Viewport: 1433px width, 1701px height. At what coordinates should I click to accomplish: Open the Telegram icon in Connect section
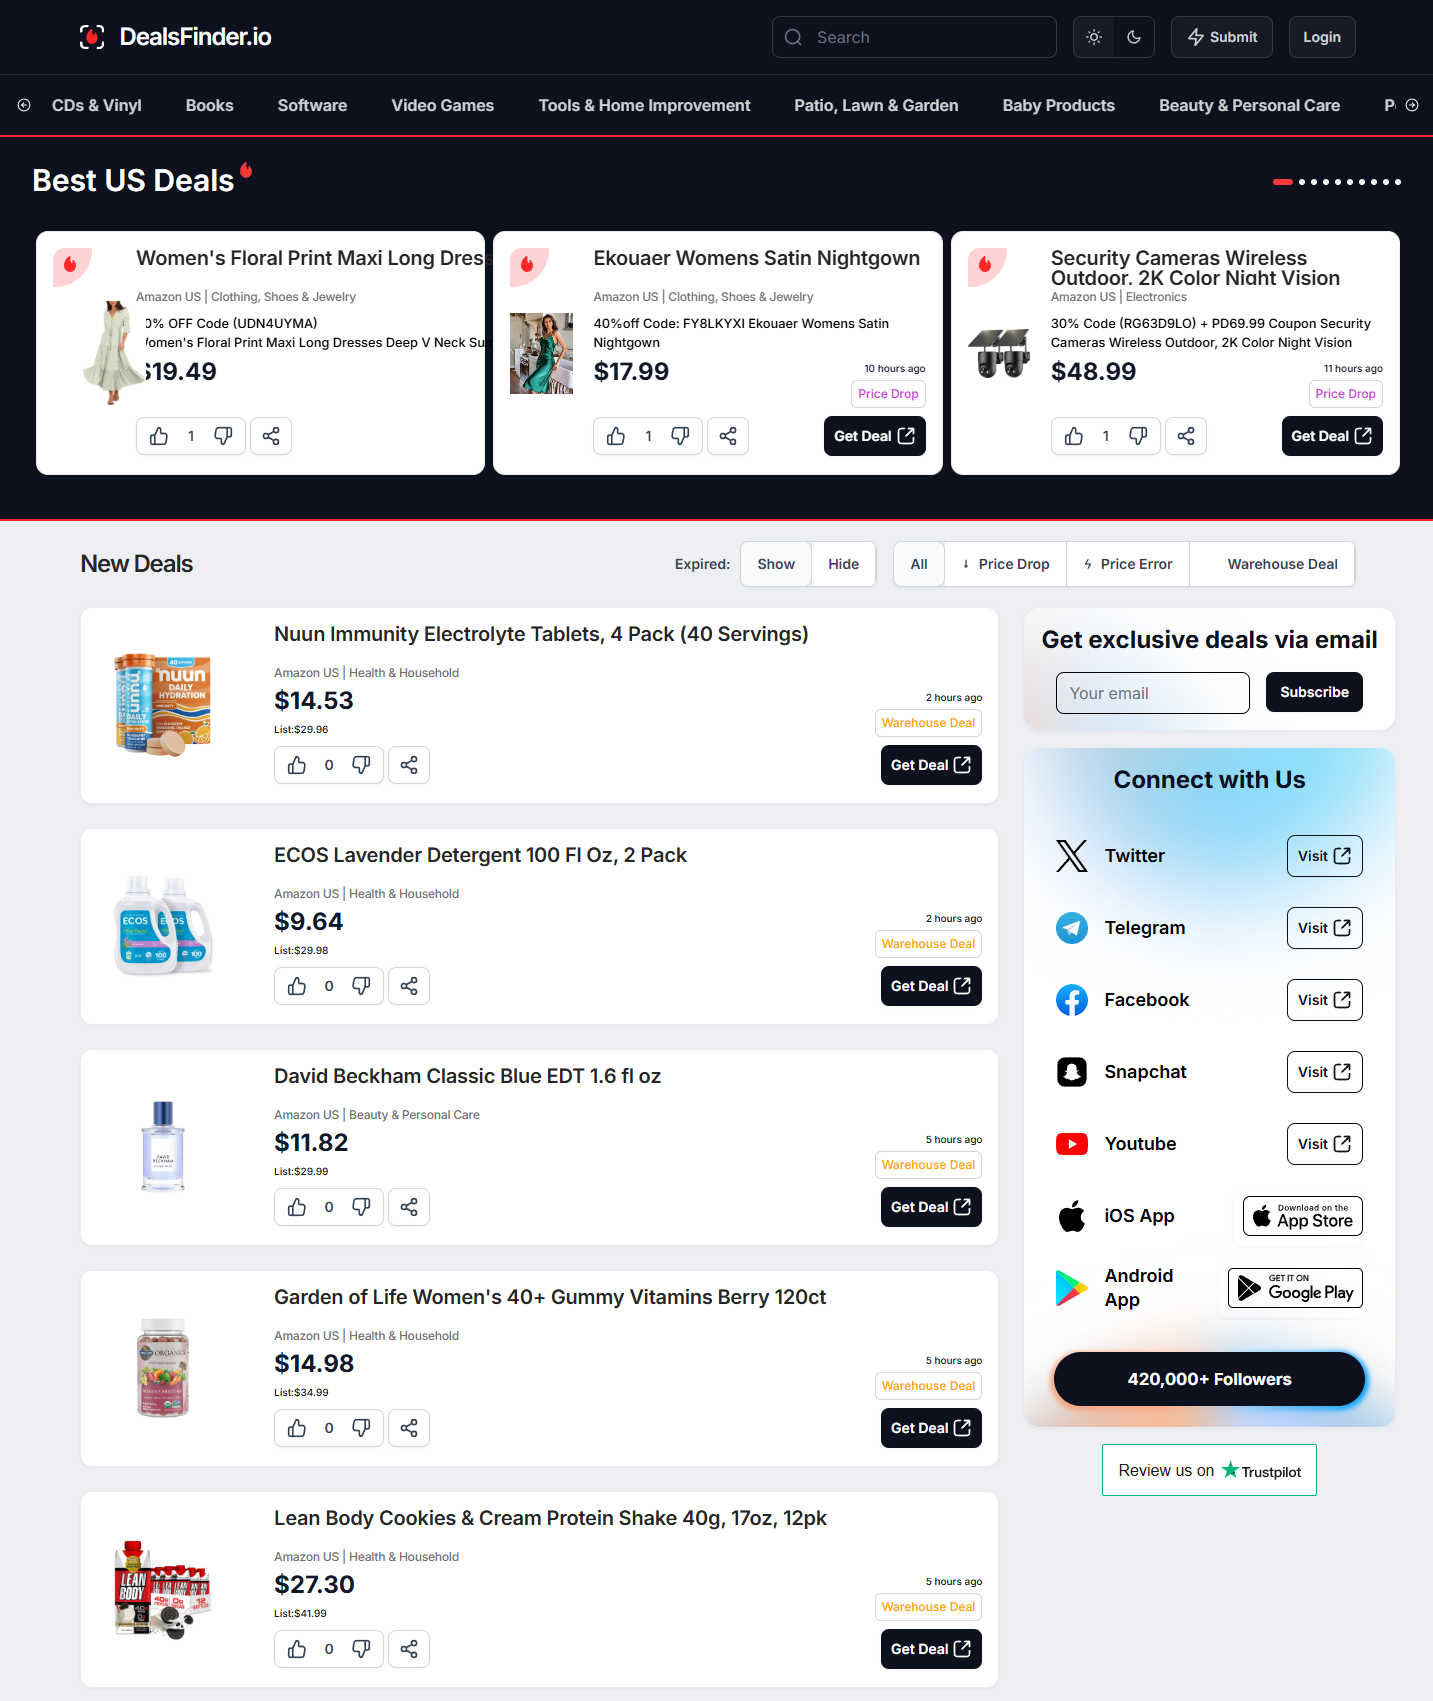[1072, 928]
